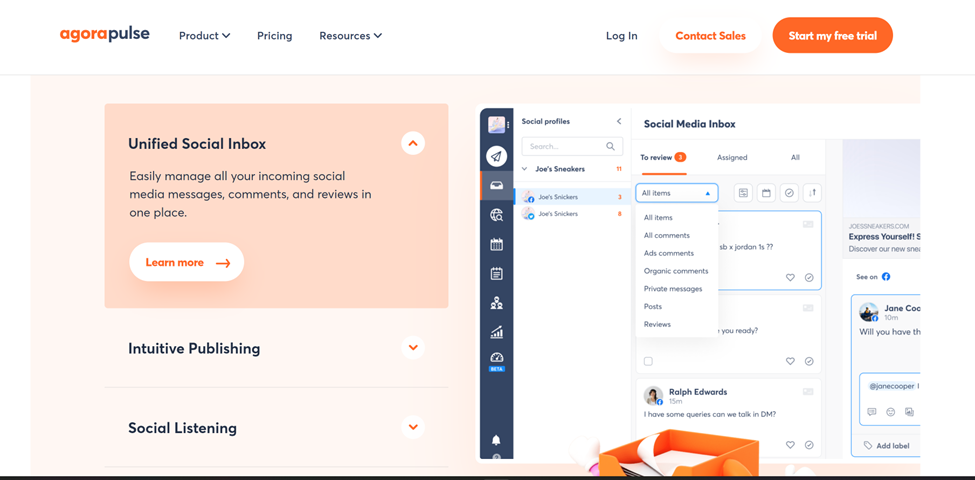Click the 'Express Yourself!' ad headline

(884, 237)
